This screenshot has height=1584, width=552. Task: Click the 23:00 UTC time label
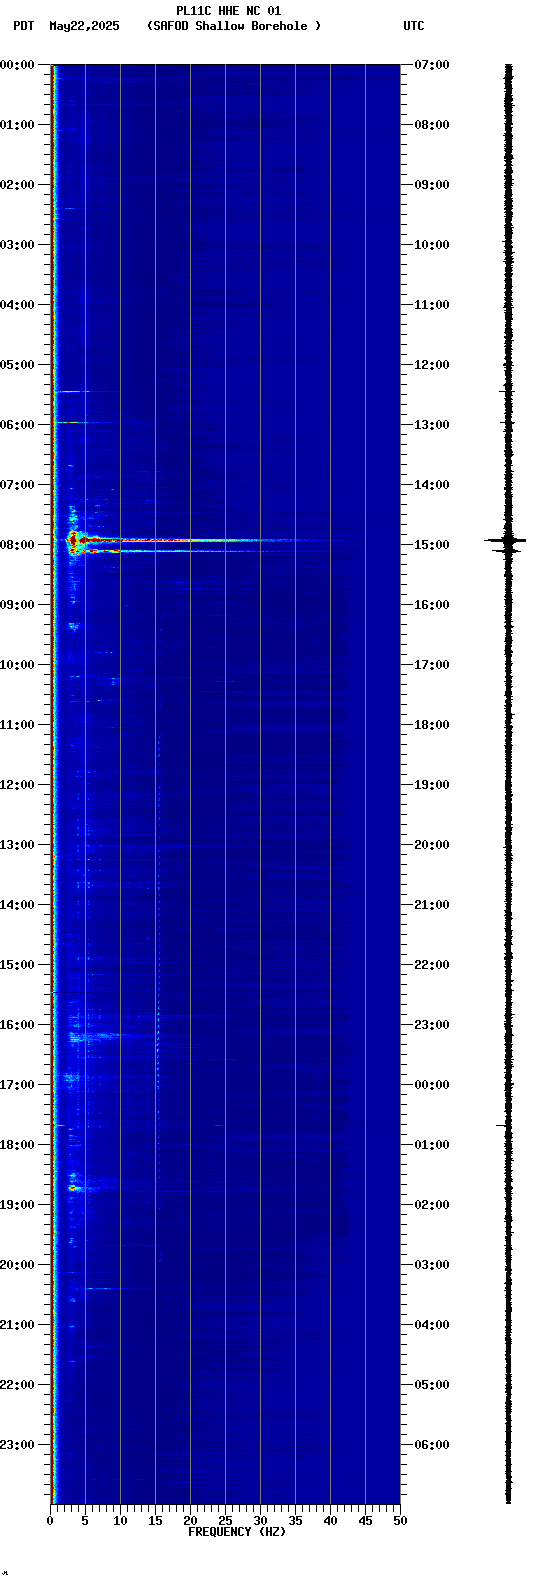click(x=432, y=1025)
